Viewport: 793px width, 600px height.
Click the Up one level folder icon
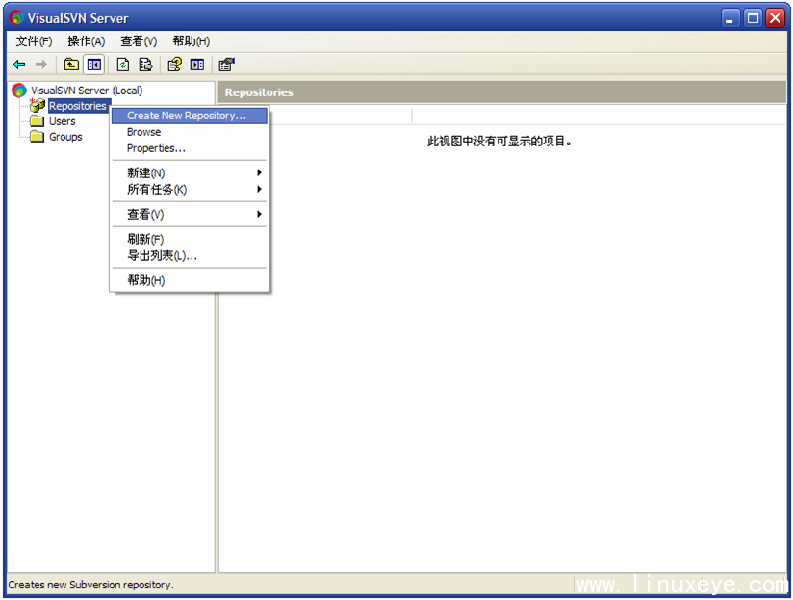pyautogui.click(x=71, y=64)
